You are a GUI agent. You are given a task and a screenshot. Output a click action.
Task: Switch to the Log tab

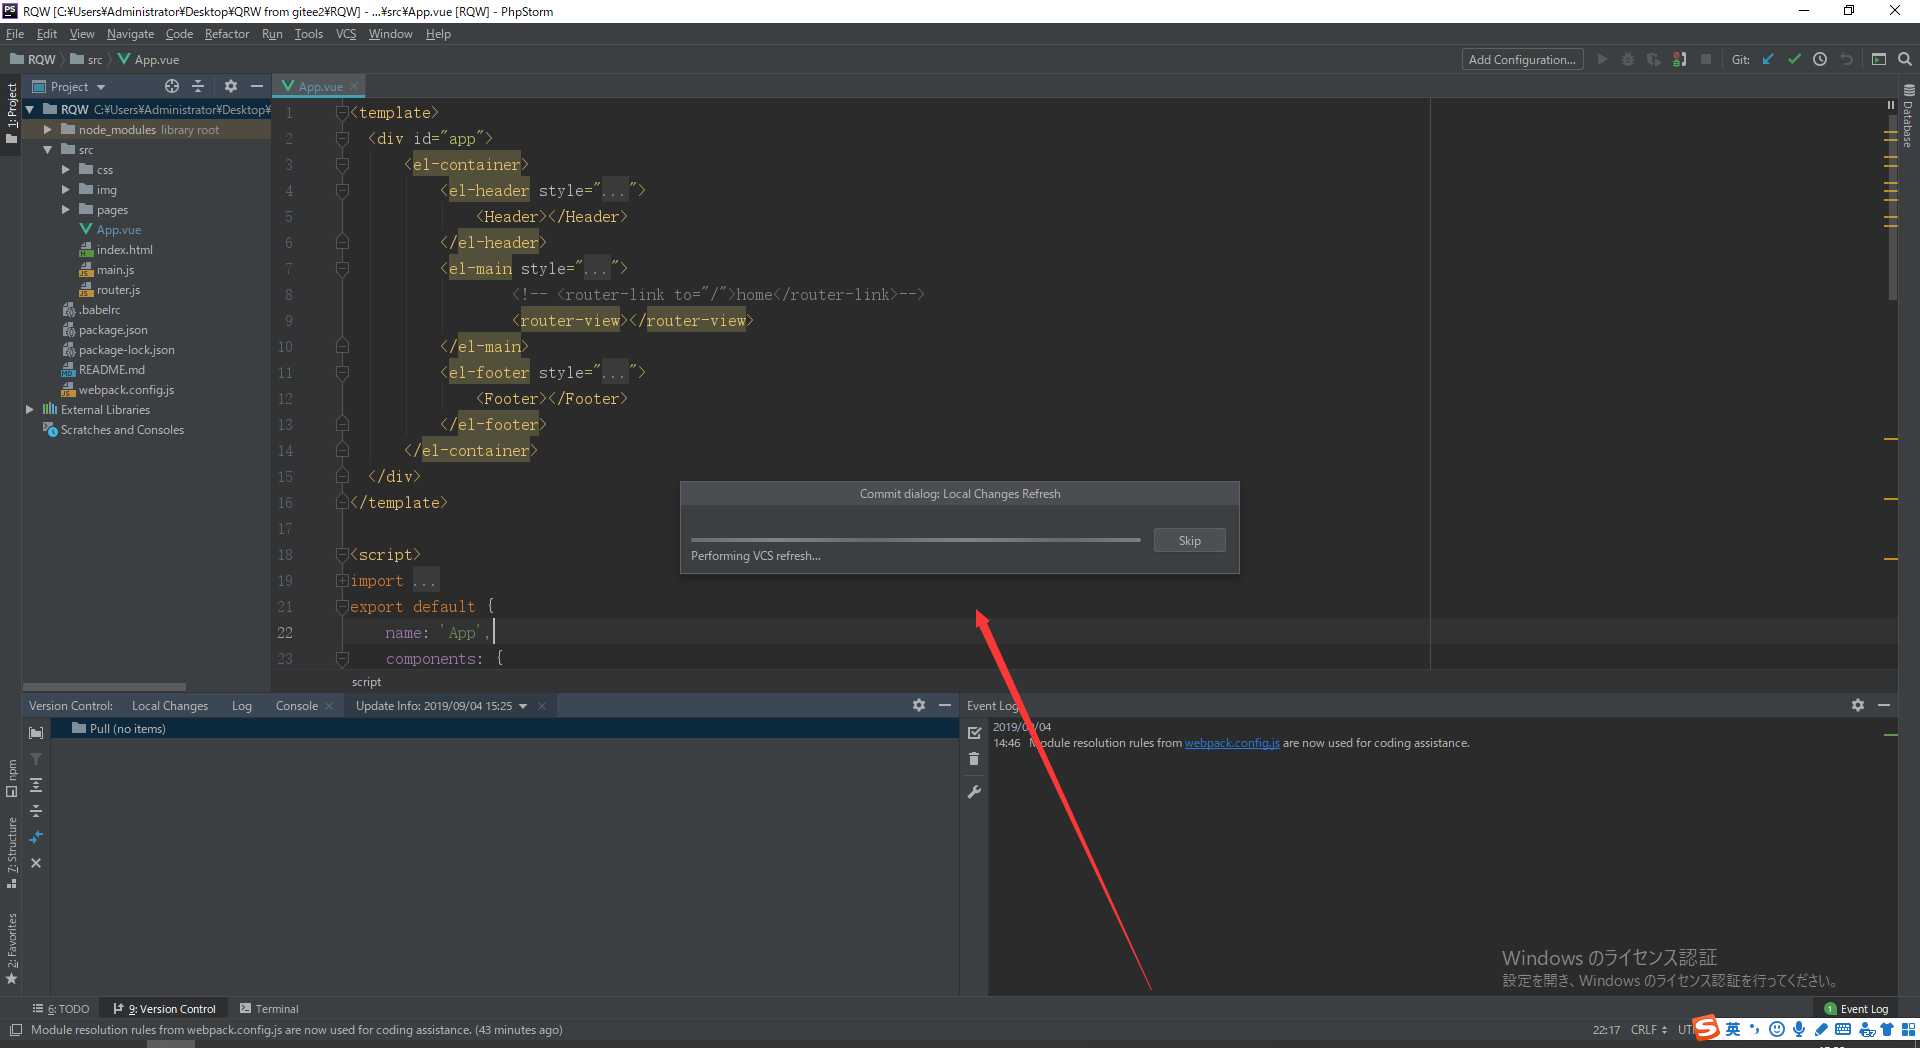click(242, 706)
